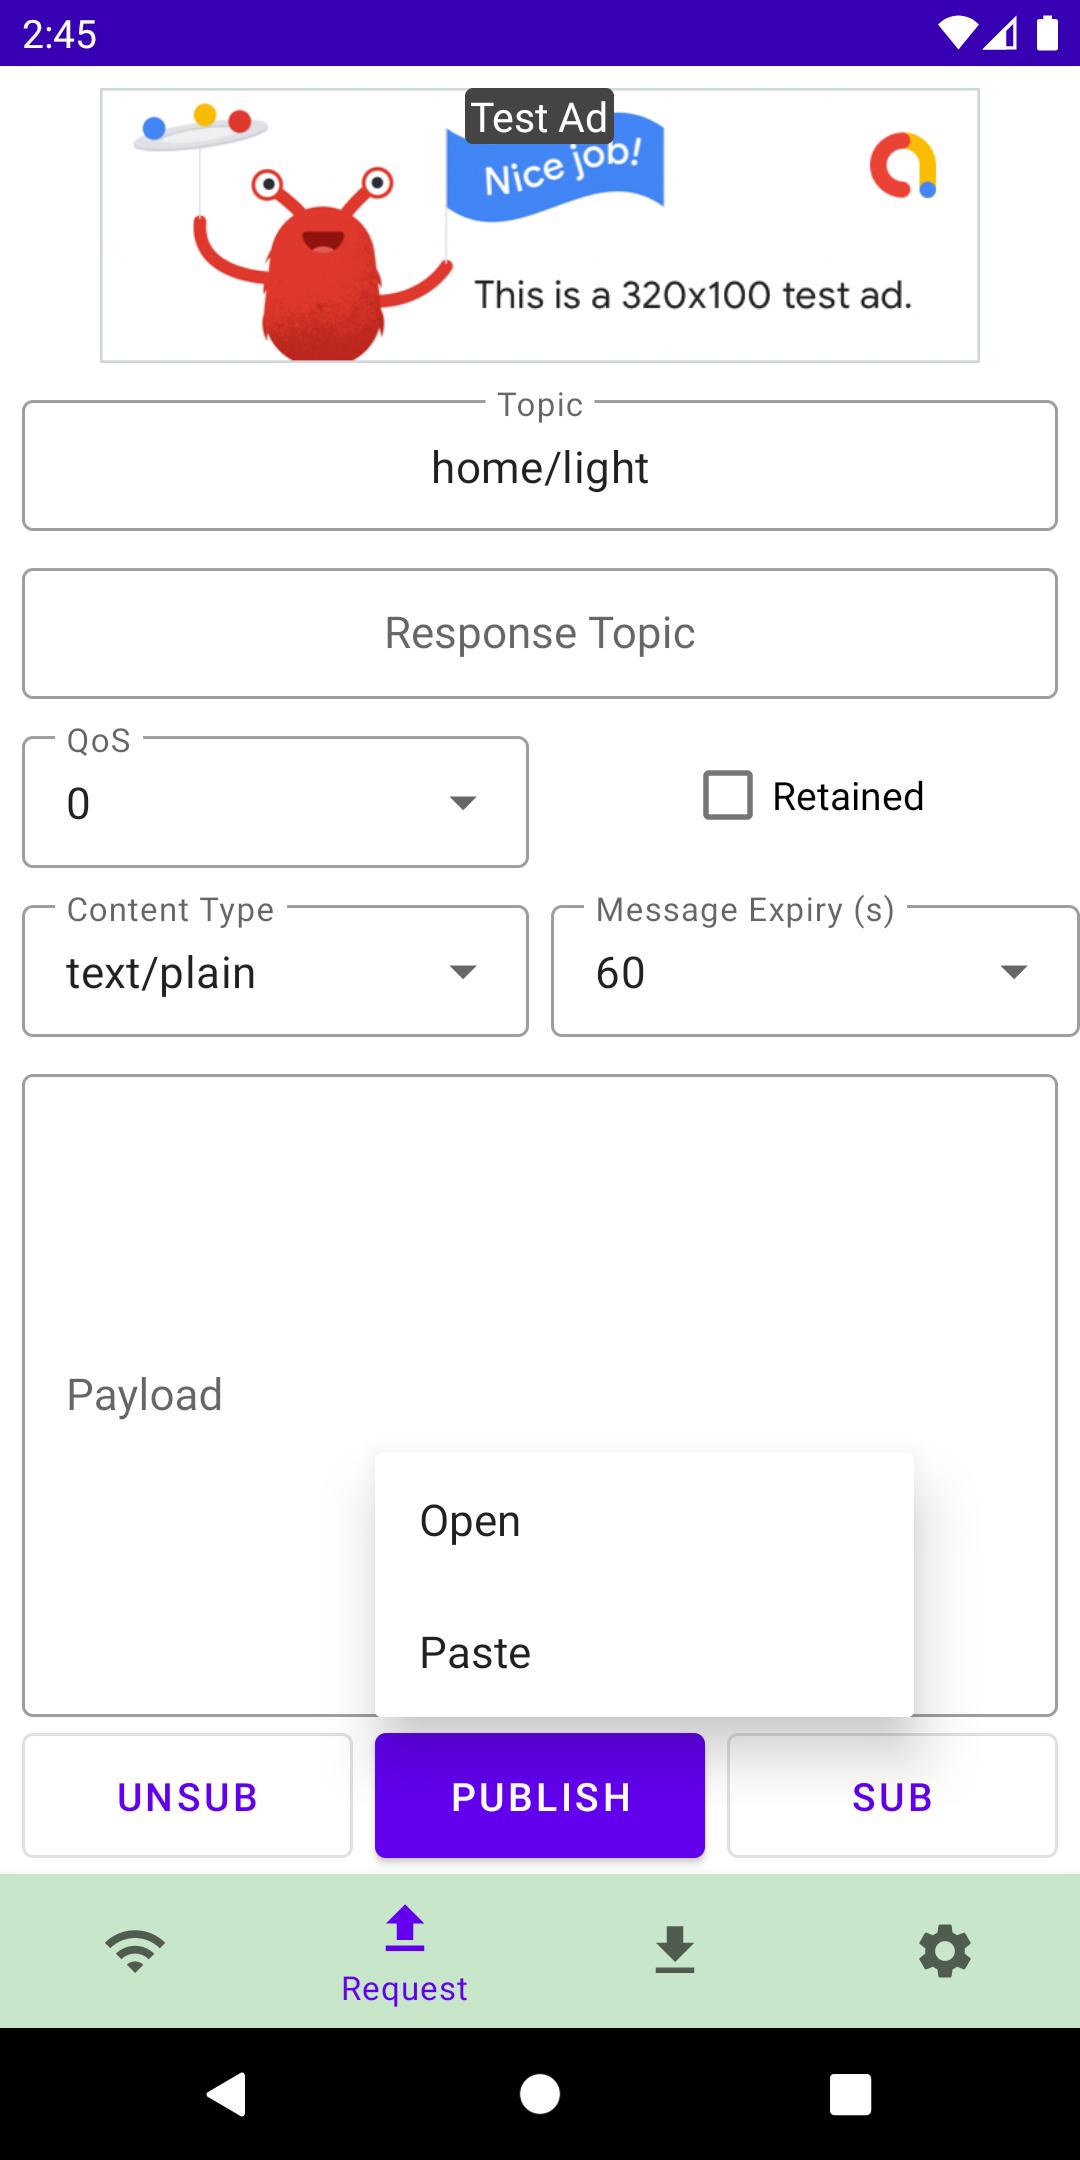Screen dimensions: 1080x2160
Task: Open the download responses tab icon
Action: pyautogui.click(x=675, y=1950)
